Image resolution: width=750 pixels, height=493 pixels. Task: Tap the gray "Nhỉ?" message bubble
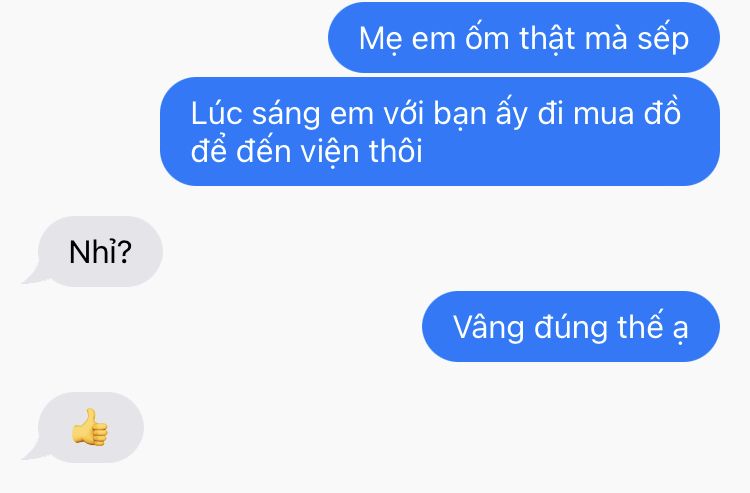click(100, 251)
